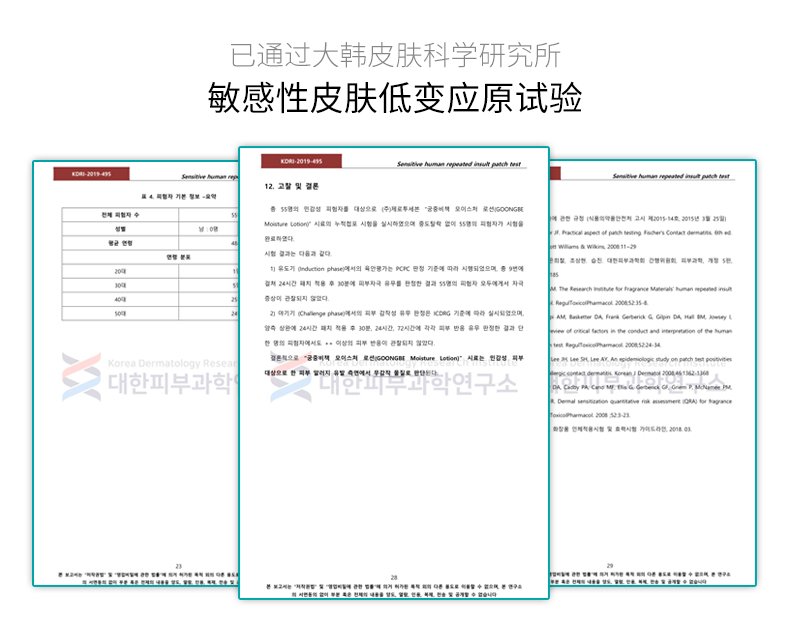
Task: Open the right references document page
Action: (x=653, y=373)
